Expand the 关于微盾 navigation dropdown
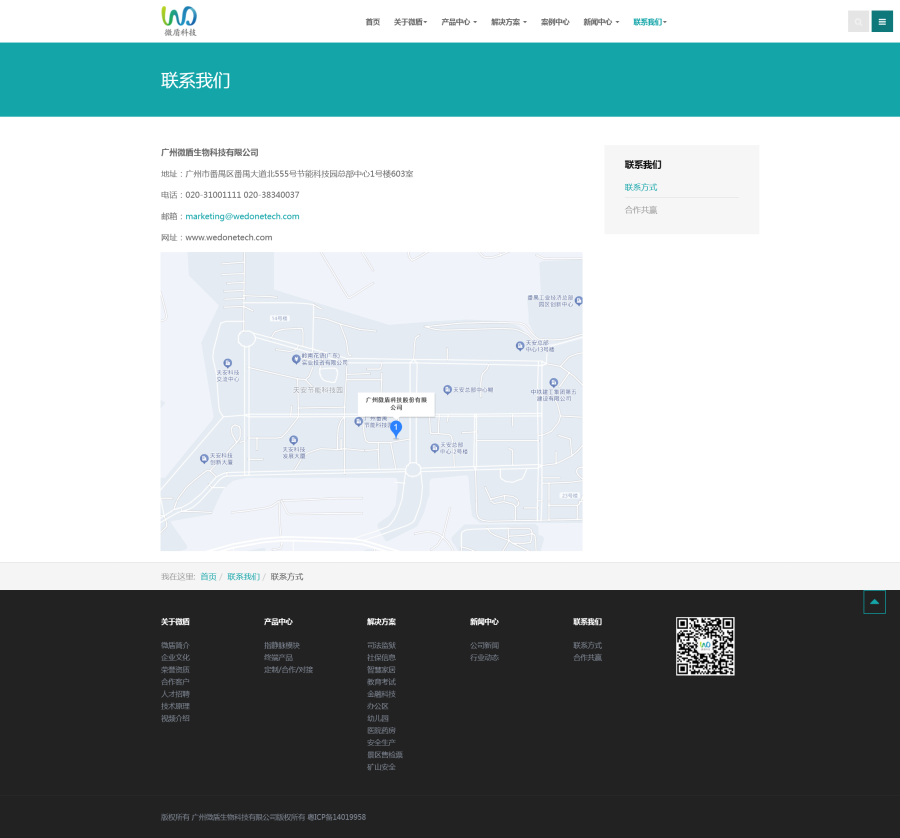900x838 pixels. click(x=410, y=22)
